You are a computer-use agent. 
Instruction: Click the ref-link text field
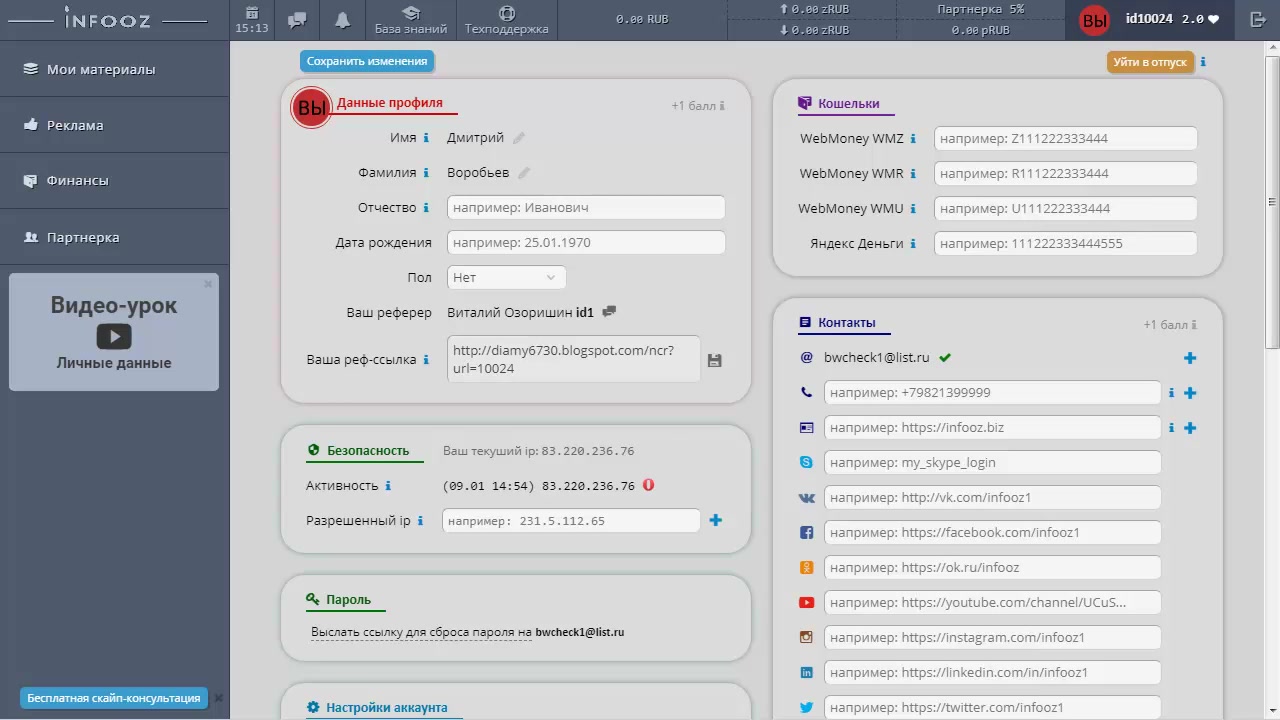click(x=573, y=359)
